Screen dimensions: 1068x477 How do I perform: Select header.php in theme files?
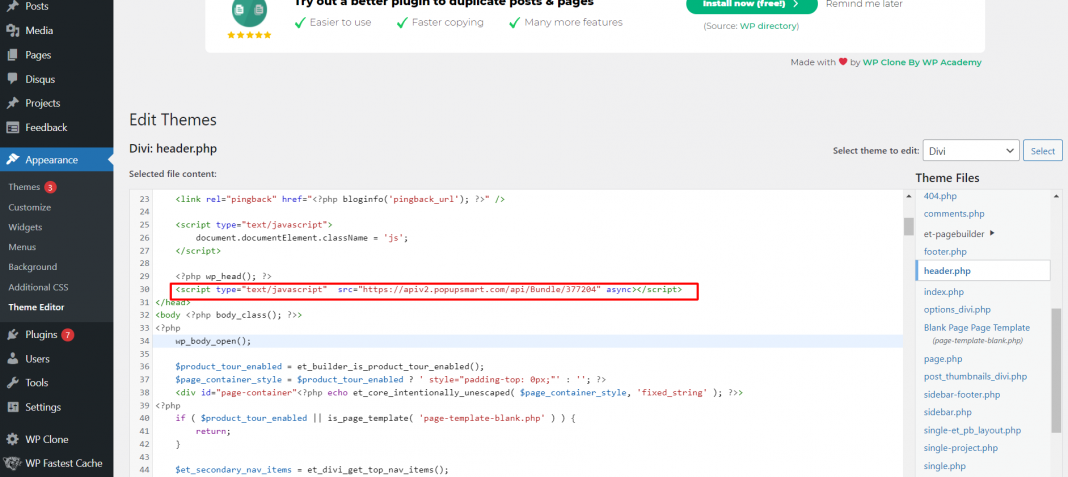[983, 271]
